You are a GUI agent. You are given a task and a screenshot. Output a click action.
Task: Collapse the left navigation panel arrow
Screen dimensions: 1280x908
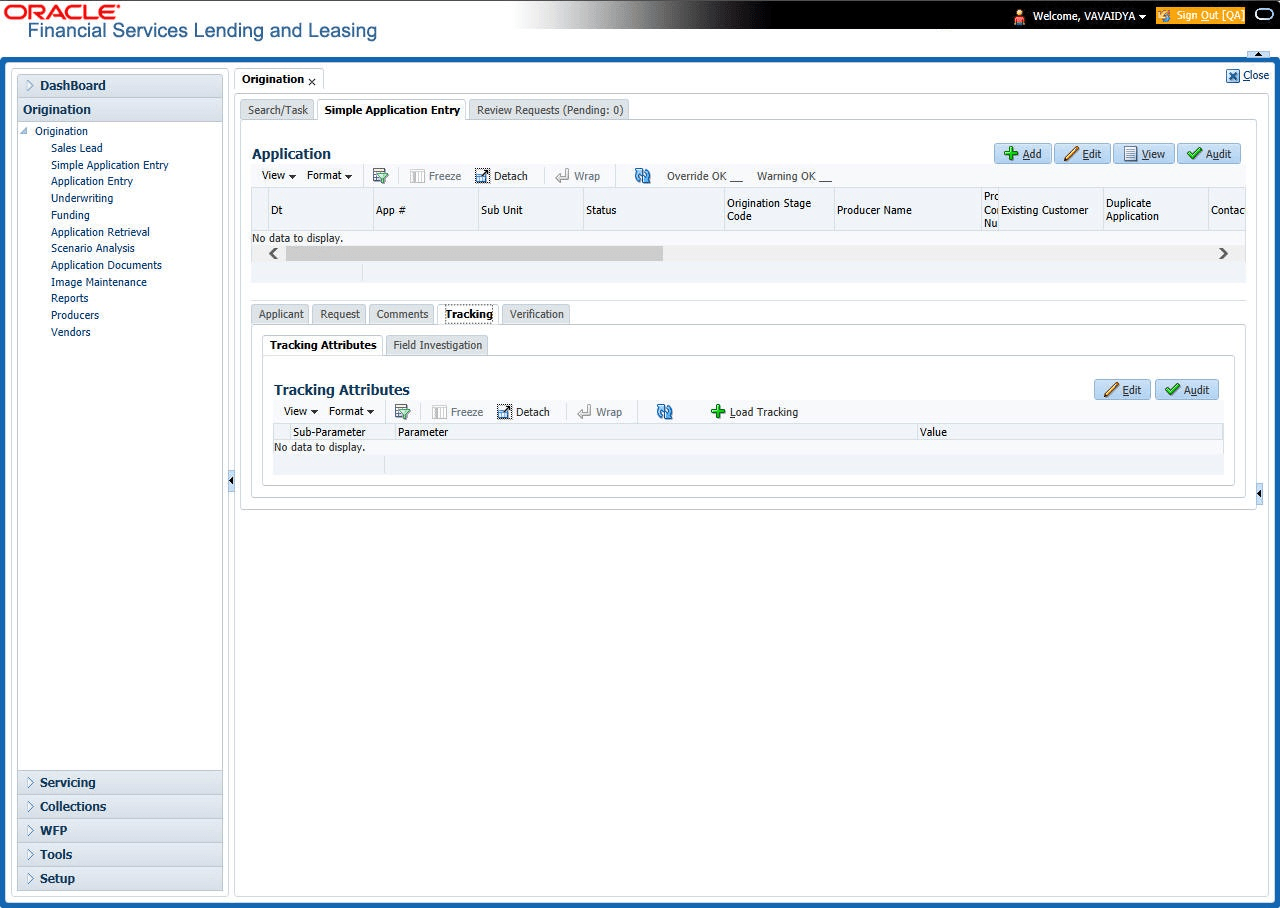[231, 481]
